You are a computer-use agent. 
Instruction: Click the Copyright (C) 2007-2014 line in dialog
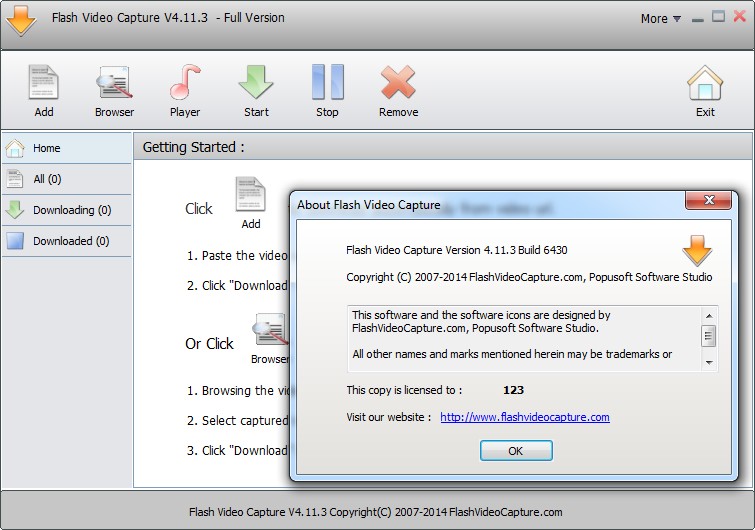(529, 277)
